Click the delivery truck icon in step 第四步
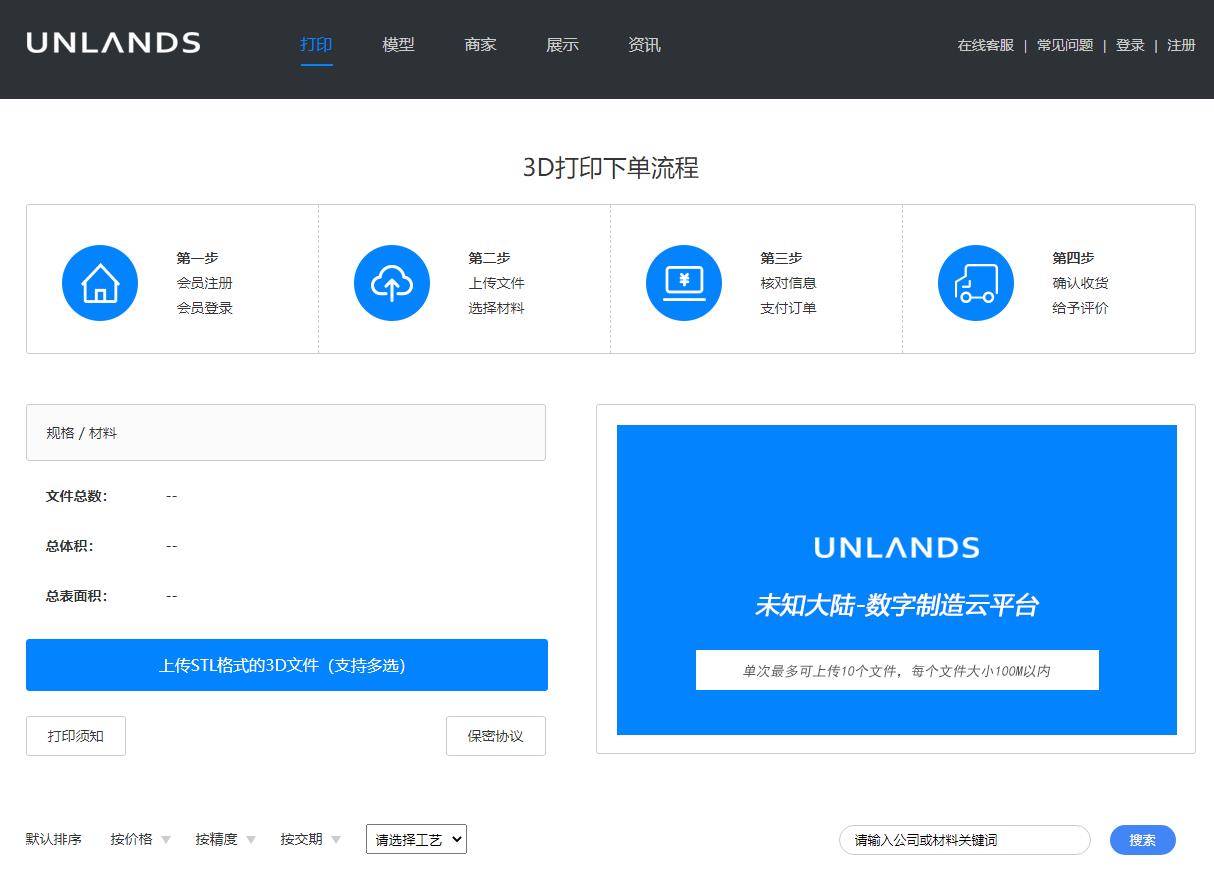 point(975,283)
